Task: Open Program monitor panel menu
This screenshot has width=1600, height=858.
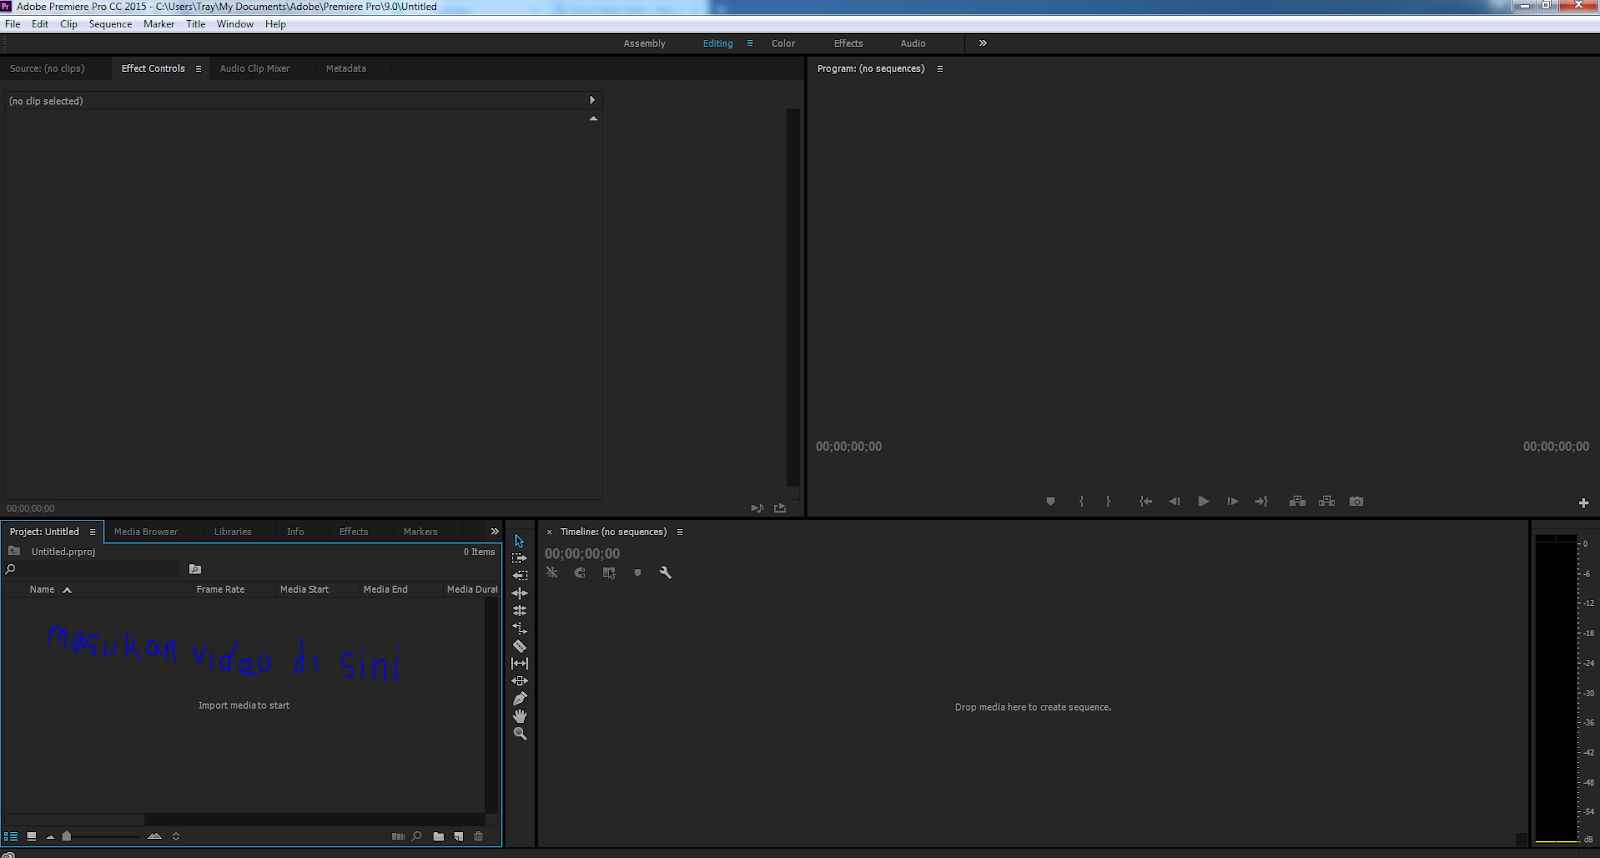Action: tap(940, 69)
